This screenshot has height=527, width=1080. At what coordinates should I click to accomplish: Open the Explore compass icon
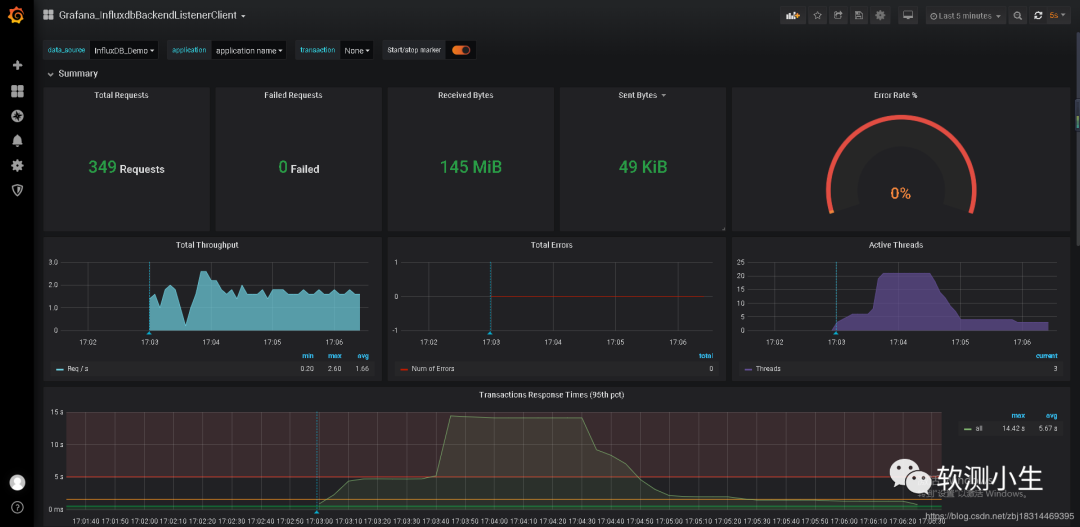click(x=17, y=116)
